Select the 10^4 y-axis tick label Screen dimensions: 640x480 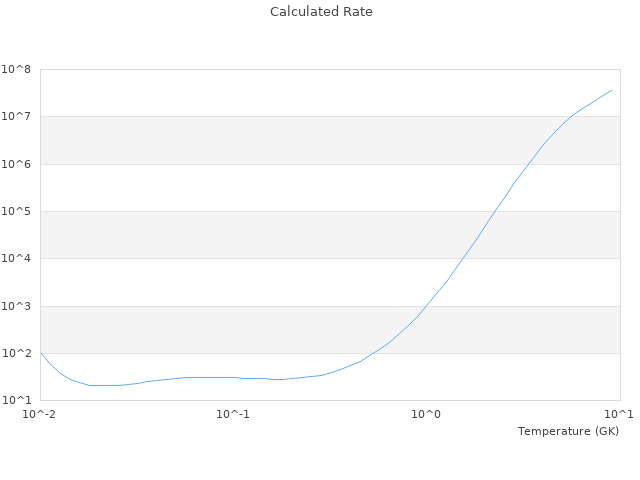click(x=16, y=259)
